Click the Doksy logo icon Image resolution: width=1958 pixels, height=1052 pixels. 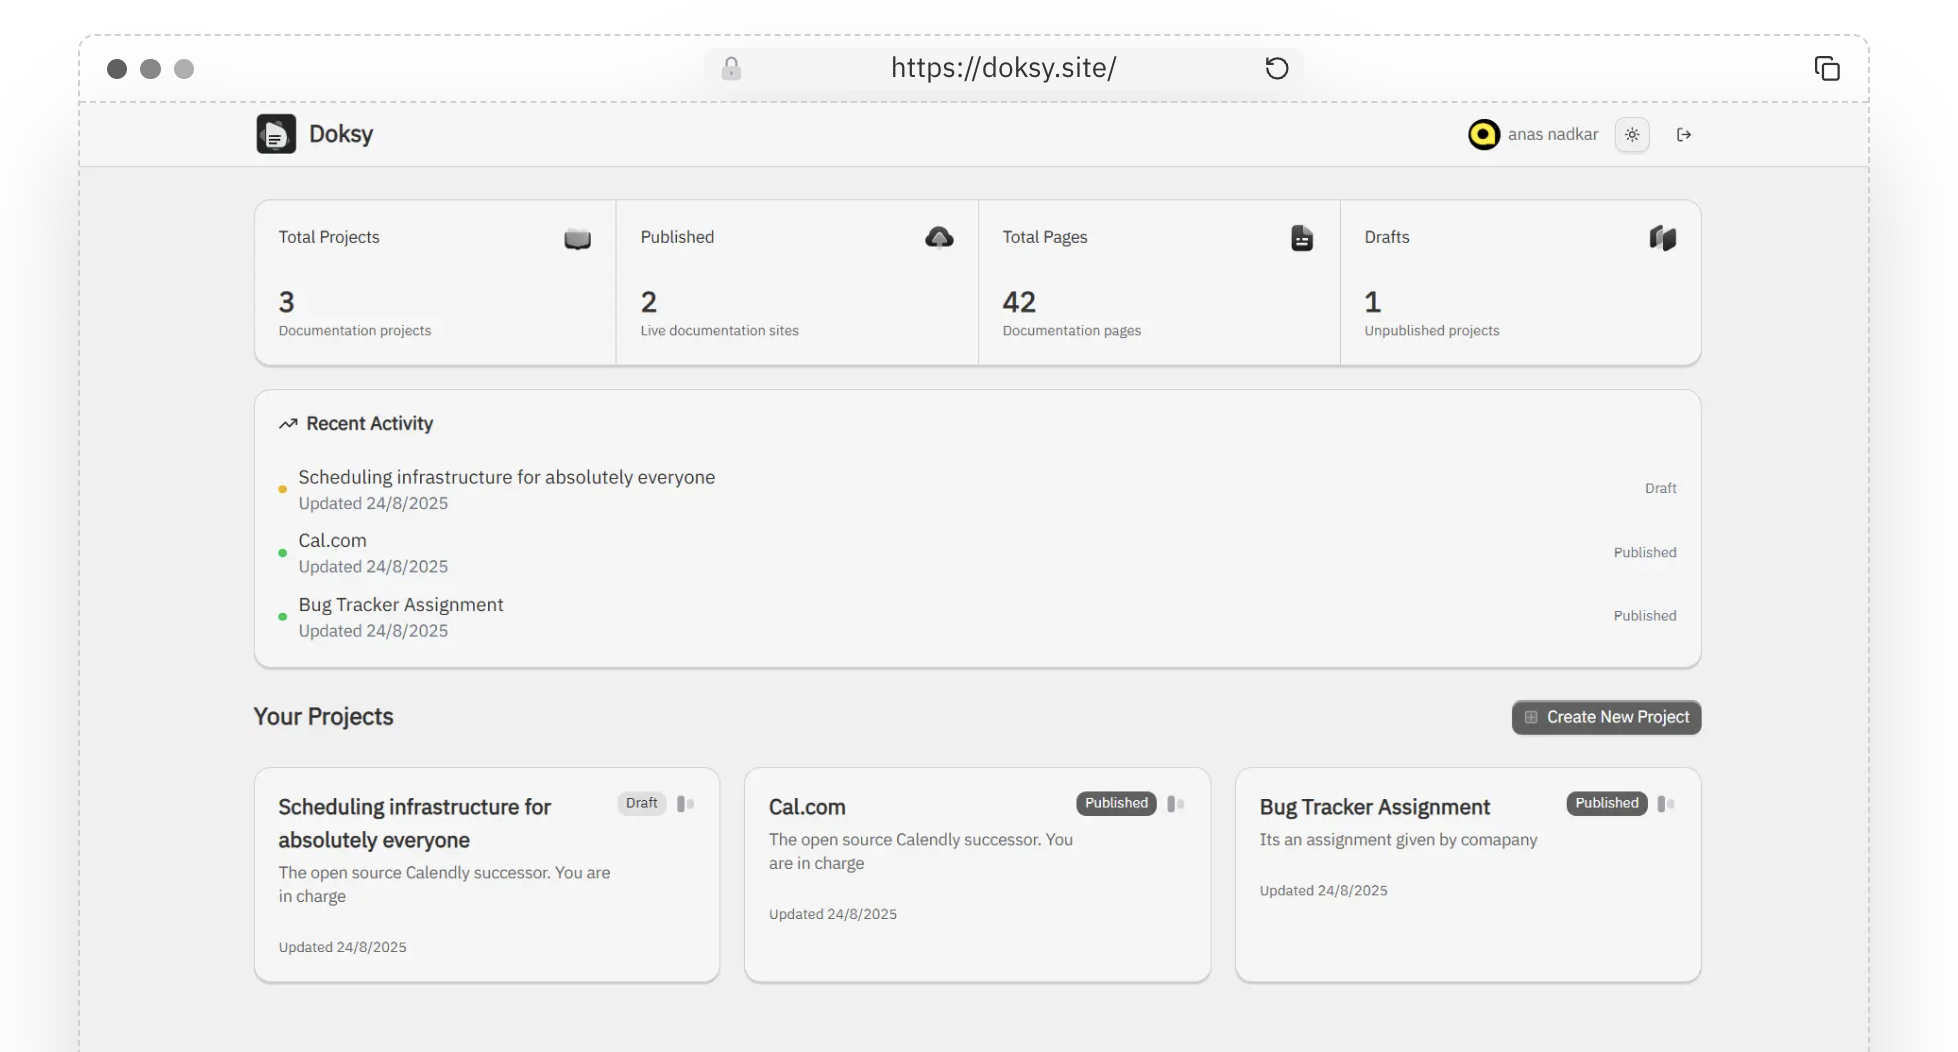tap(276, 134)
